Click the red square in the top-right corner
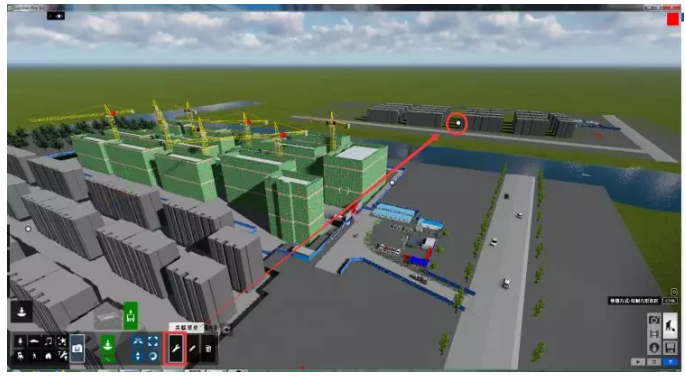 pos(673,19)
